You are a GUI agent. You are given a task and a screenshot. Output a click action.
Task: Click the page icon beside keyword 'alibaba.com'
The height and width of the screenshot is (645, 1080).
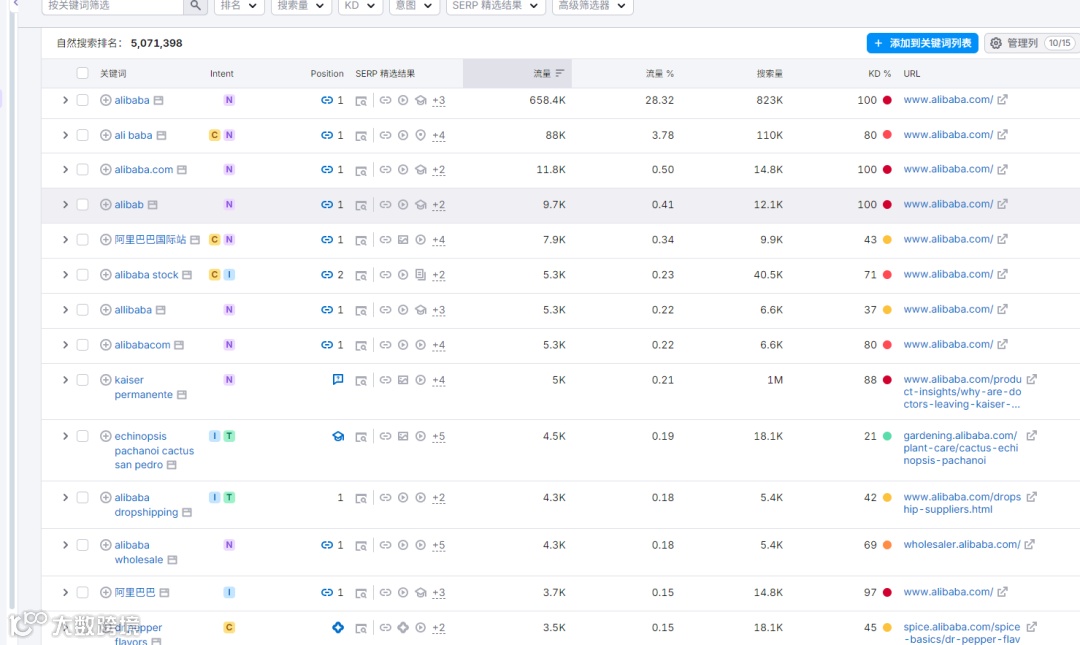click(x=182, y=170)
